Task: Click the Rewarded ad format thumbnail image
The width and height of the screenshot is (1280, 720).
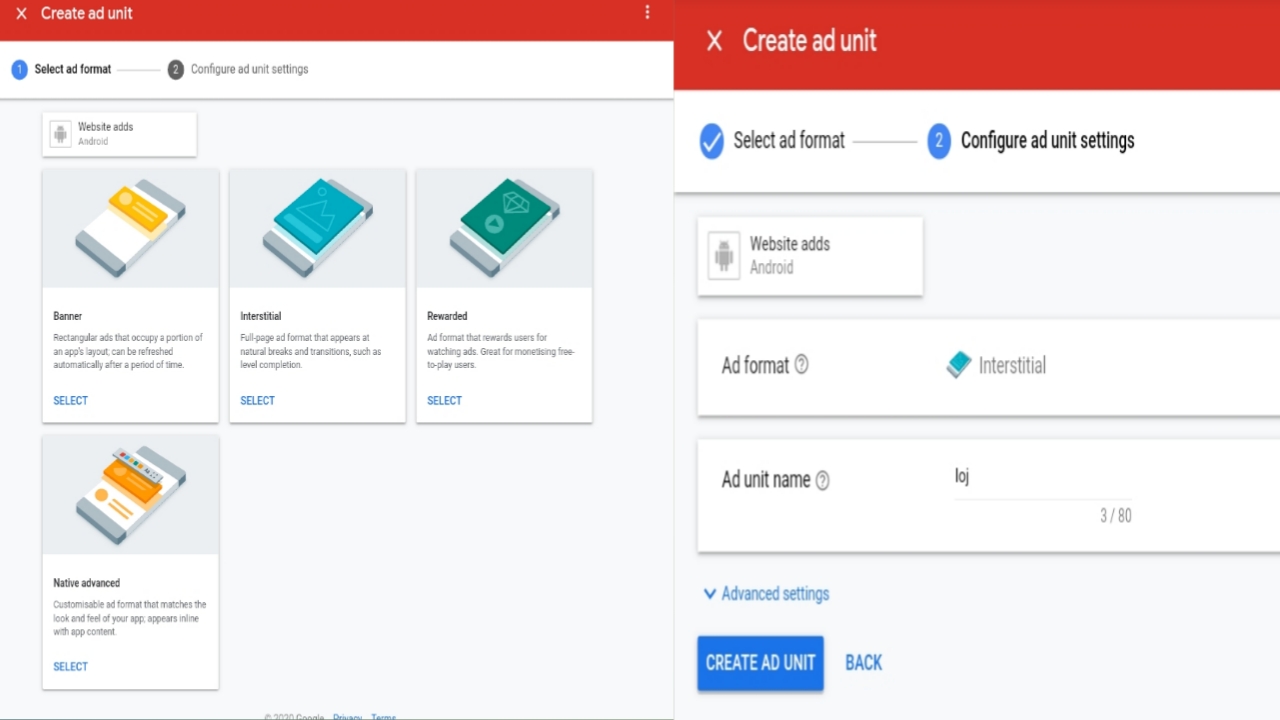Action: (504, 227)
